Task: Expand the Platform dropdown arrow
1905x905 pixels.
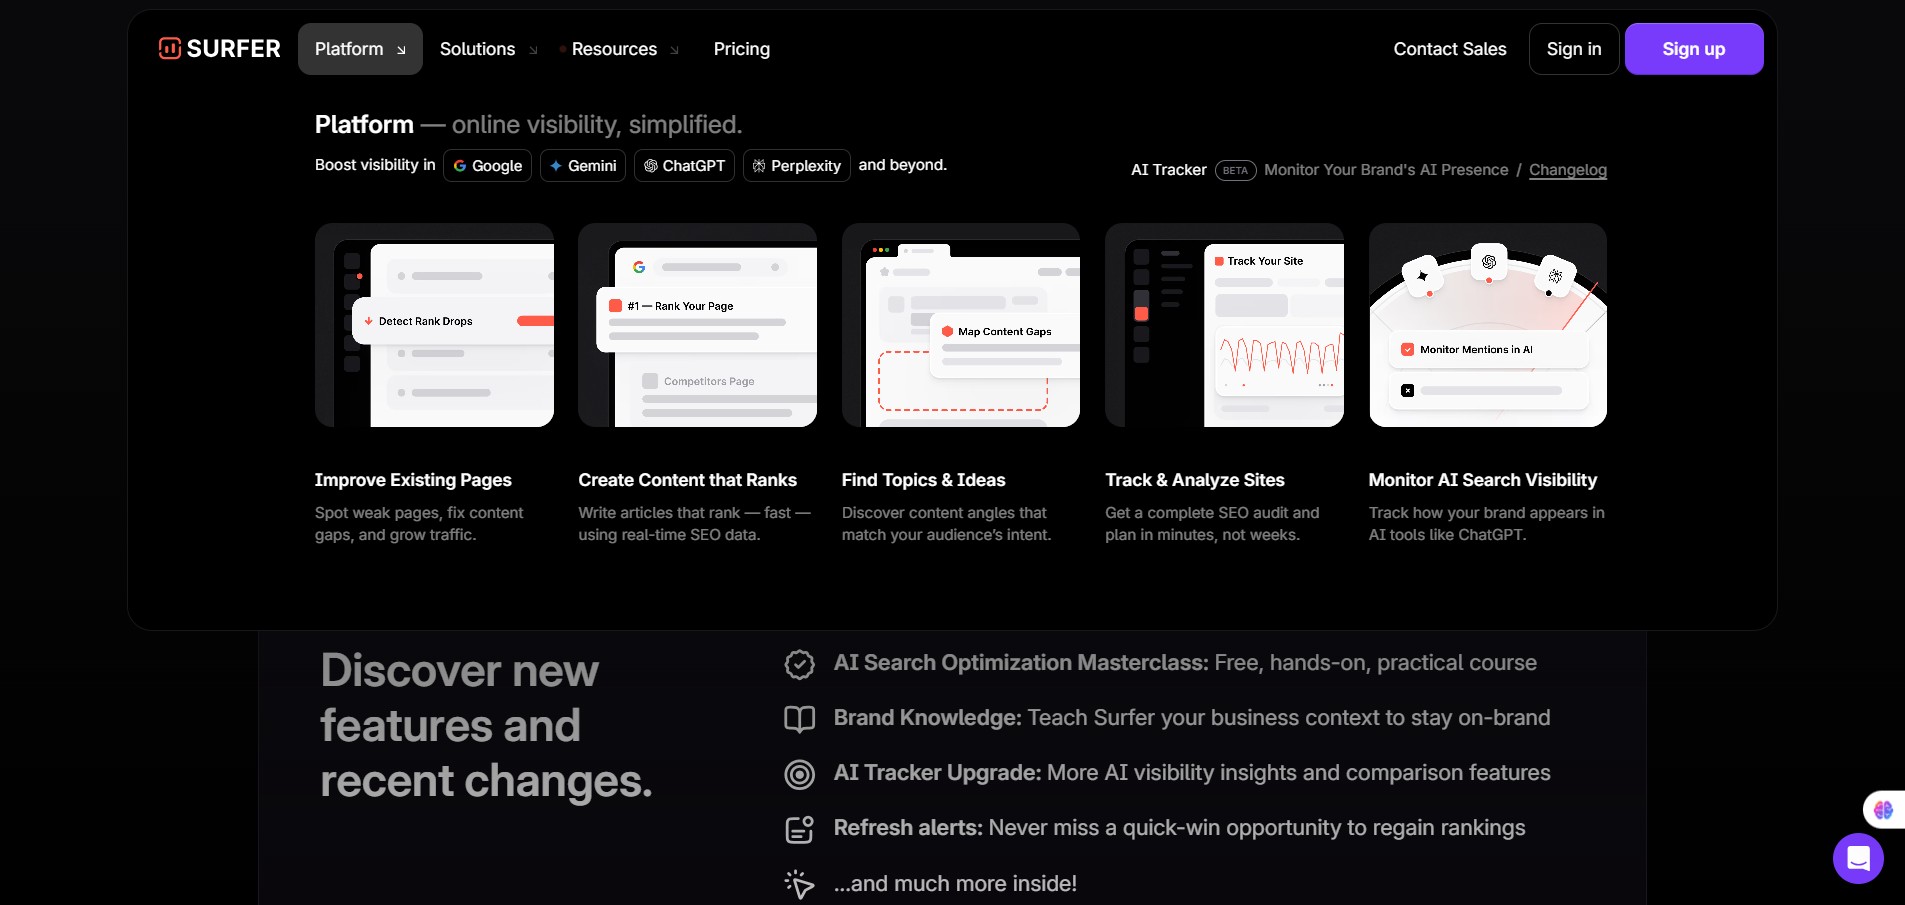Action: pos(402,50)
